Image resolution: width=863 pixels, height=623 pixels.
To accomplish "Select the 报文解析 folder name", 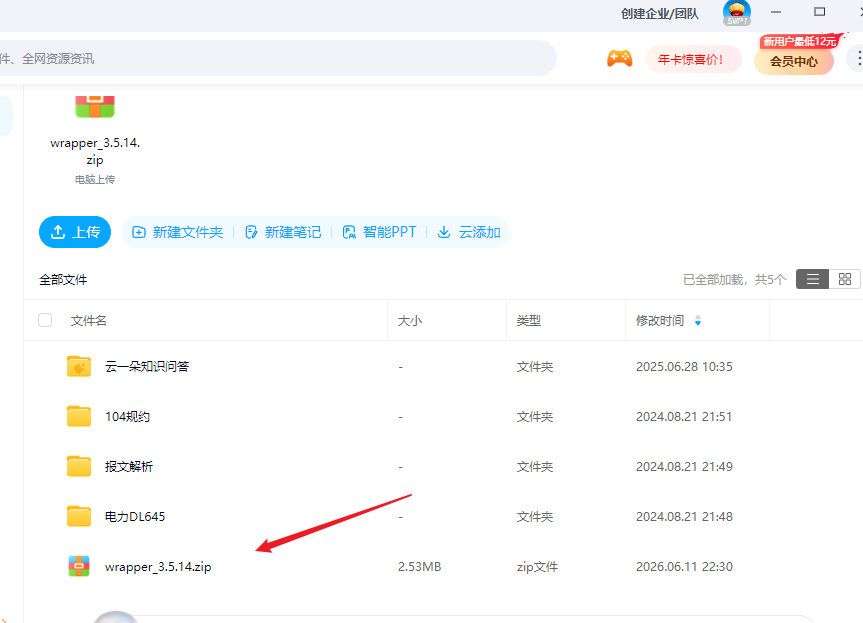I will (x=129, y=467).
